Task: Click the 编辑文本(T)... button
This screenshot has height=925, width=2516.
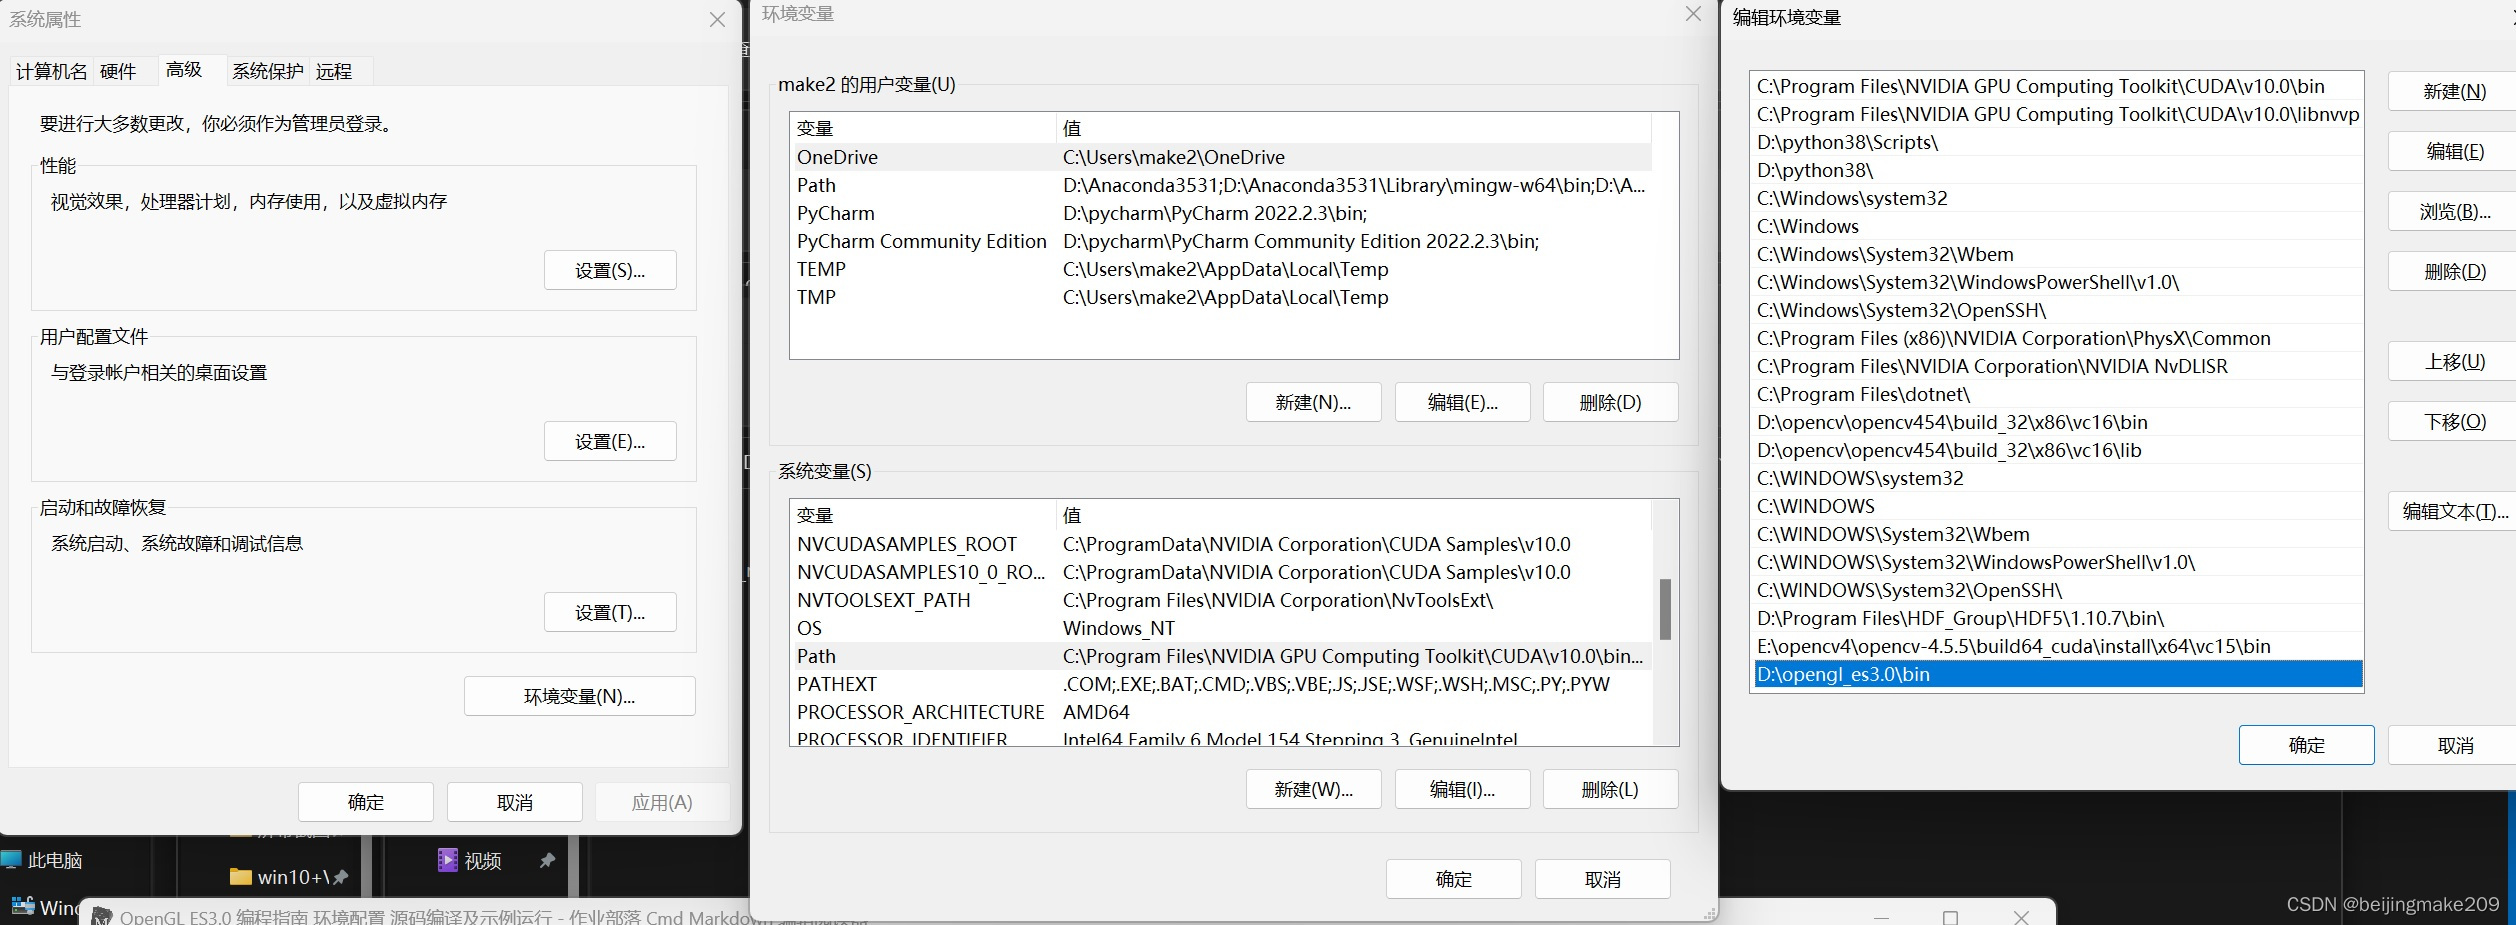Action: click(x=2454, y=511)
